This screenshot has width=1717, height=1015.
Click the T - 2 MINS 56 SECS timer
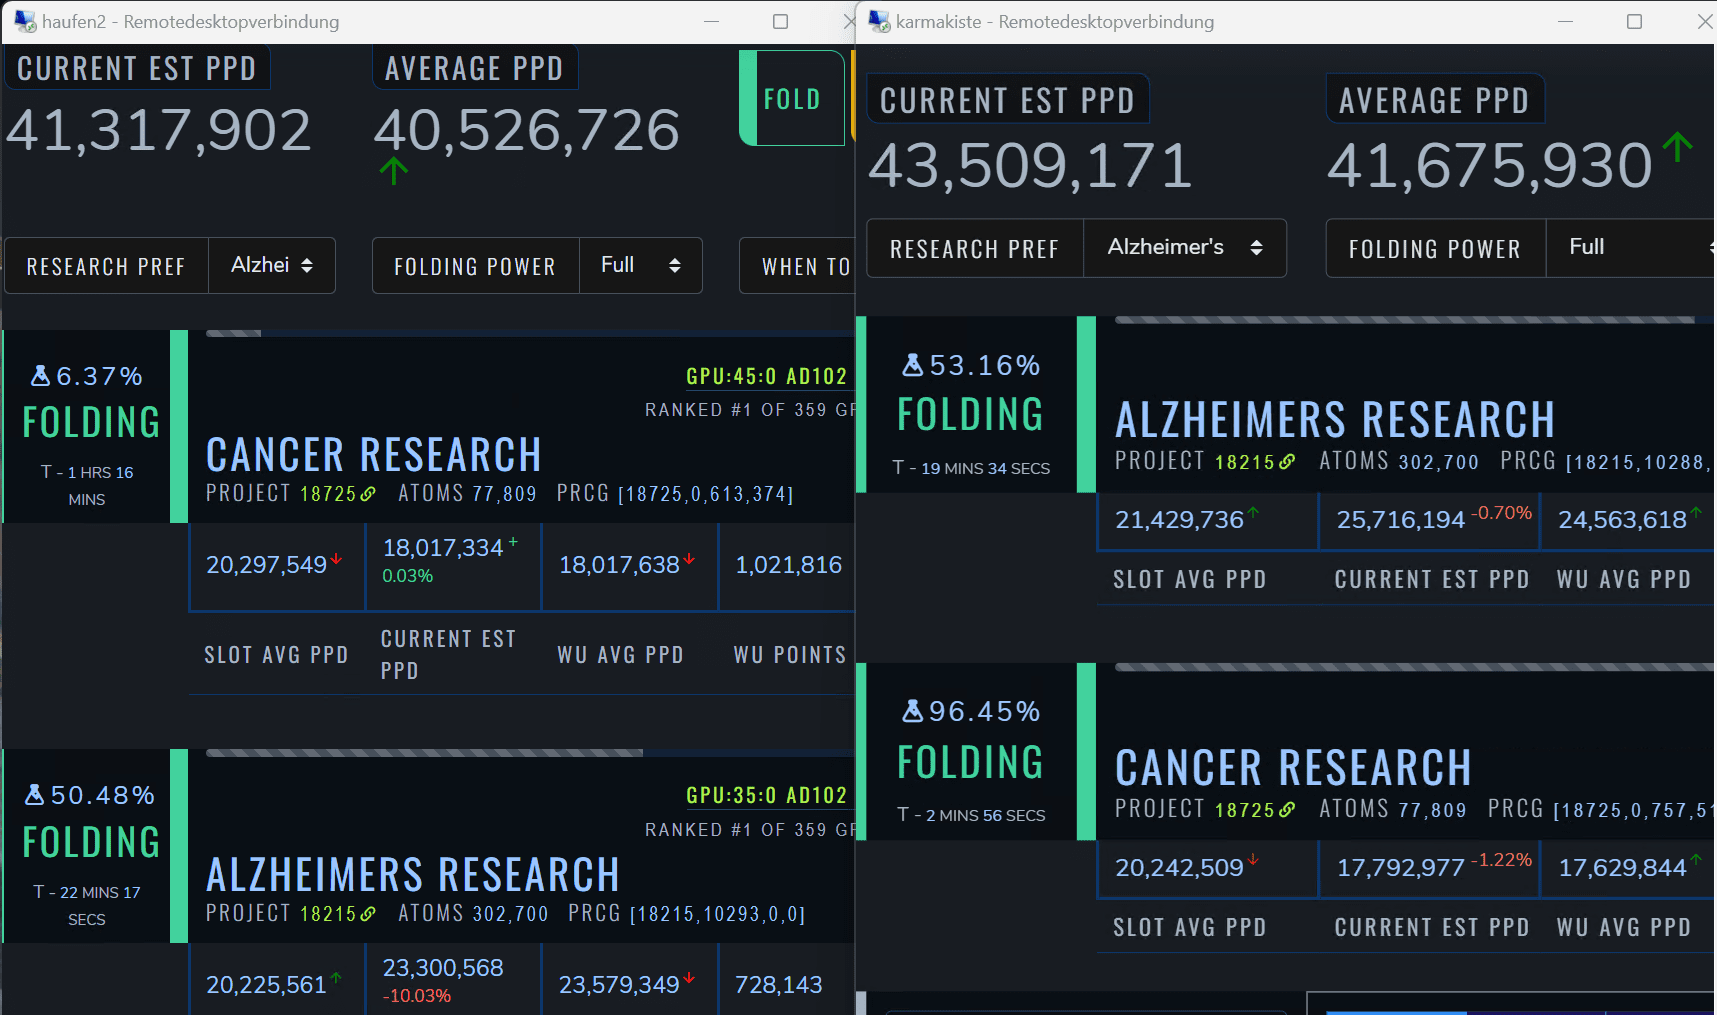click(x=971, y=815)
